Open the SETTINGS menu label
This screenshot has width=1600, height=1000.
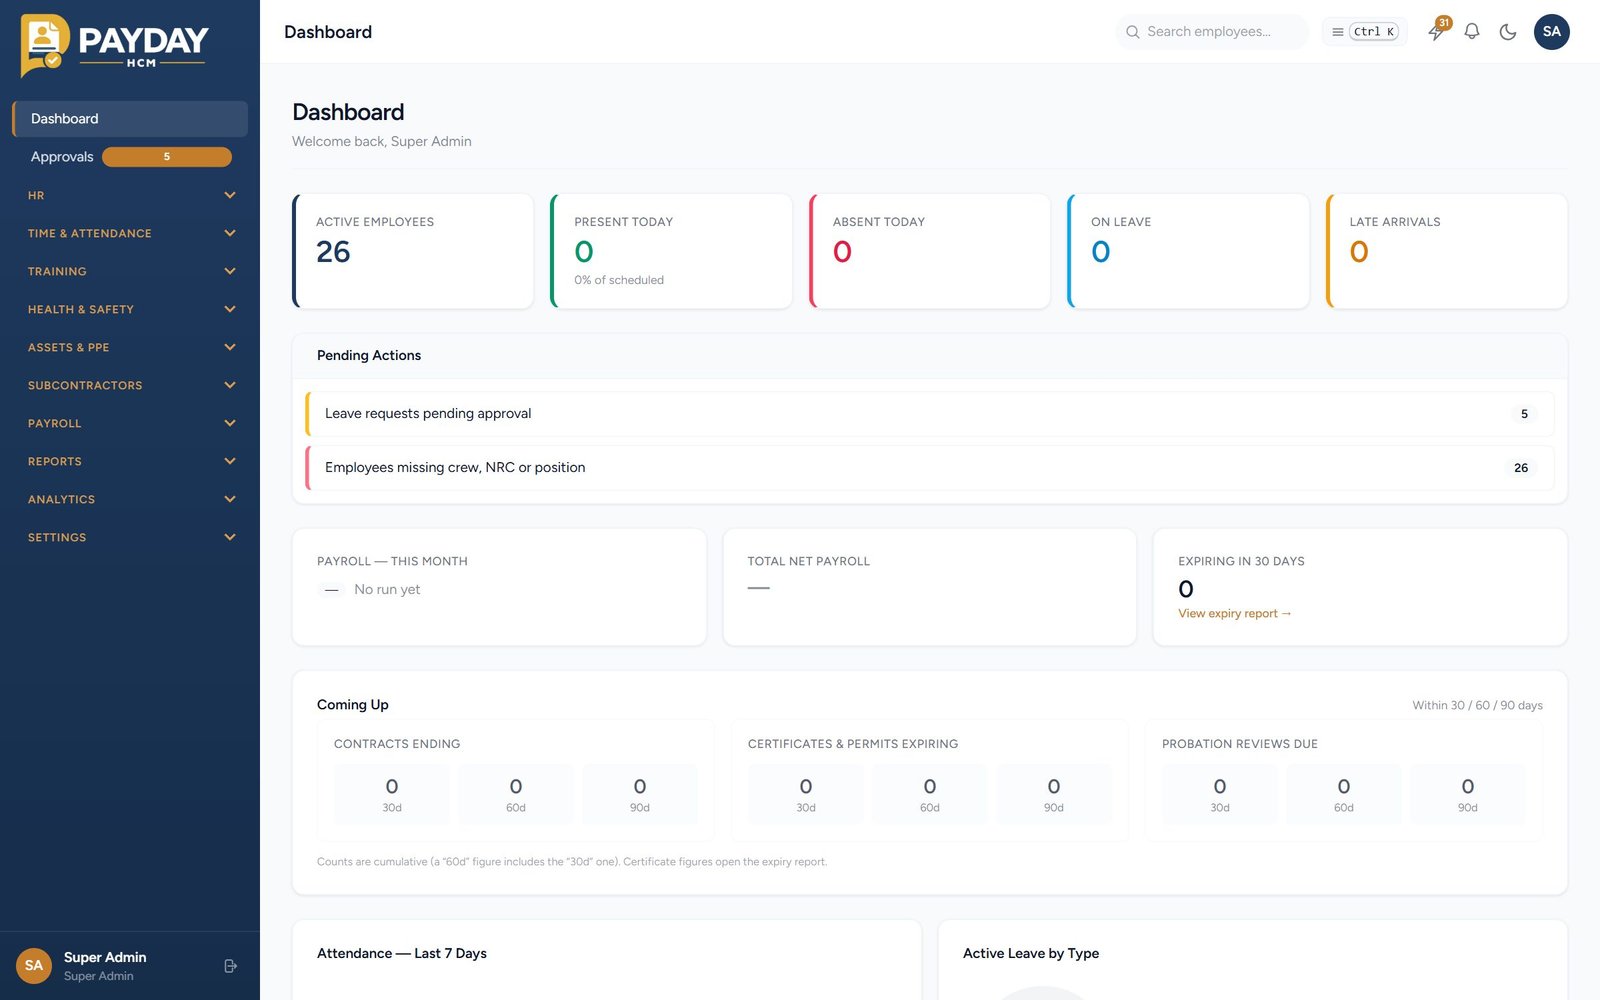coord(57,538)
